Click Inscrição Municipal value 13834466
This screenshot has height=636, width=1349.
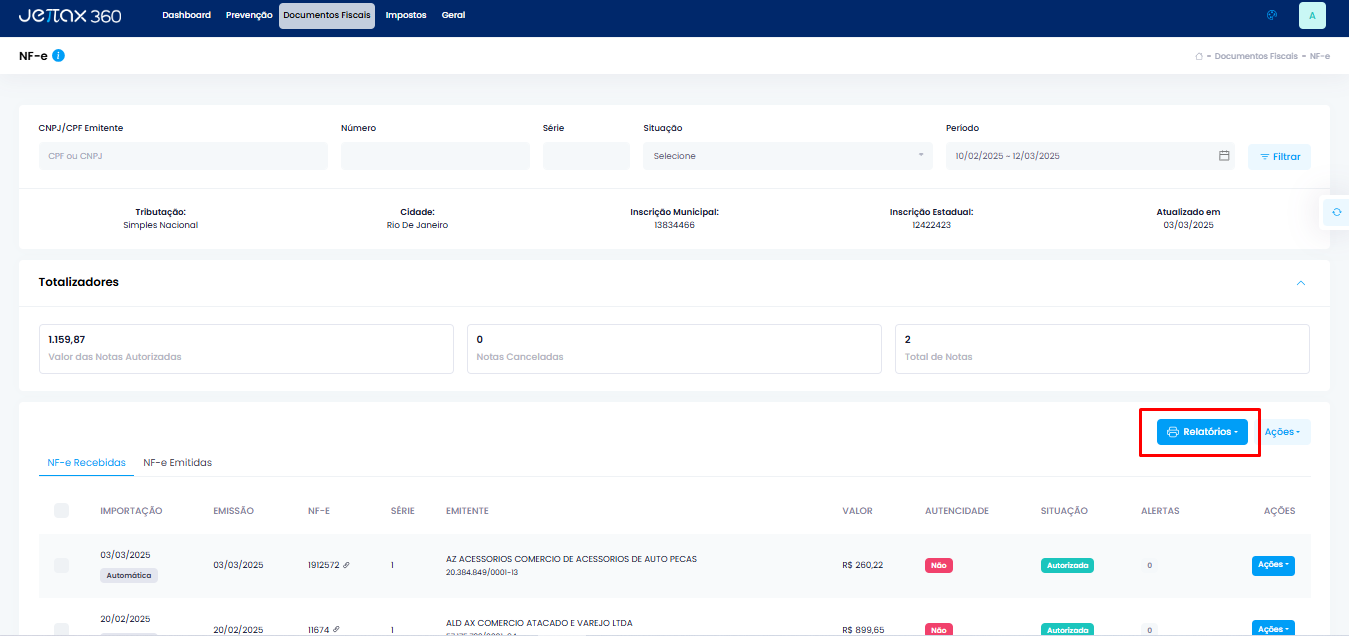pyautogui.click(x=674, y=225)
